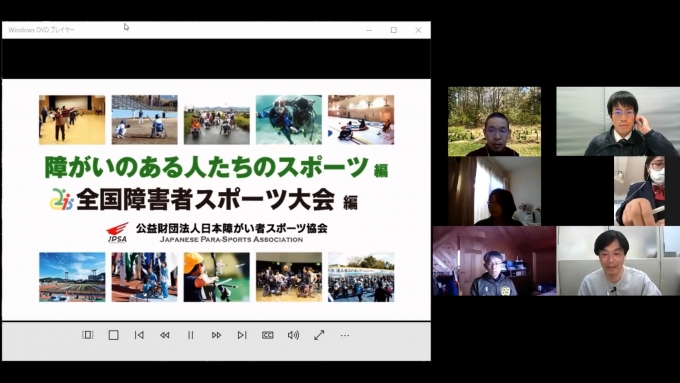Select participant video beside the window curtain
The image size is (680, 383).
coord(494,191)
